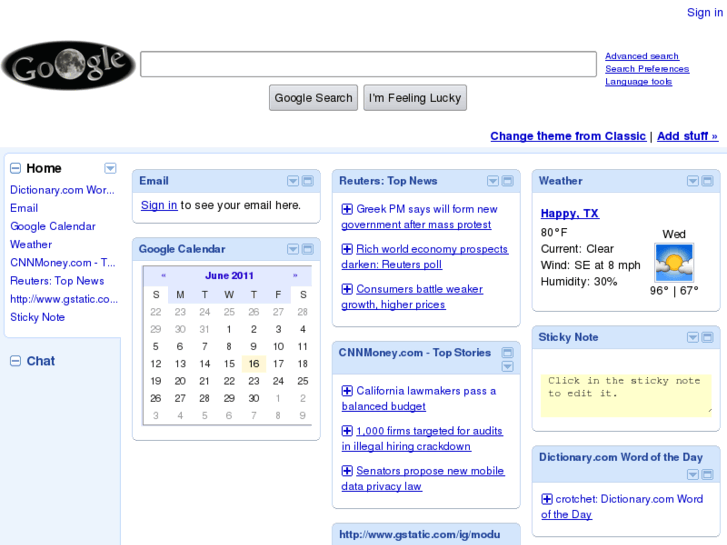The width and height of the screenshot is (727, 545).
Task: Select June 10 in the calendar
Action: click(x=278, y=346)
